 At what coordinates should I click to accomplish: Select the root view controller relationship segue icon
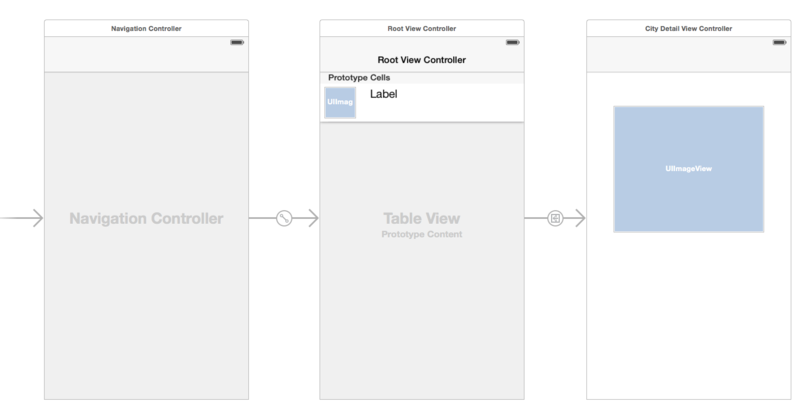click(284, 218)
